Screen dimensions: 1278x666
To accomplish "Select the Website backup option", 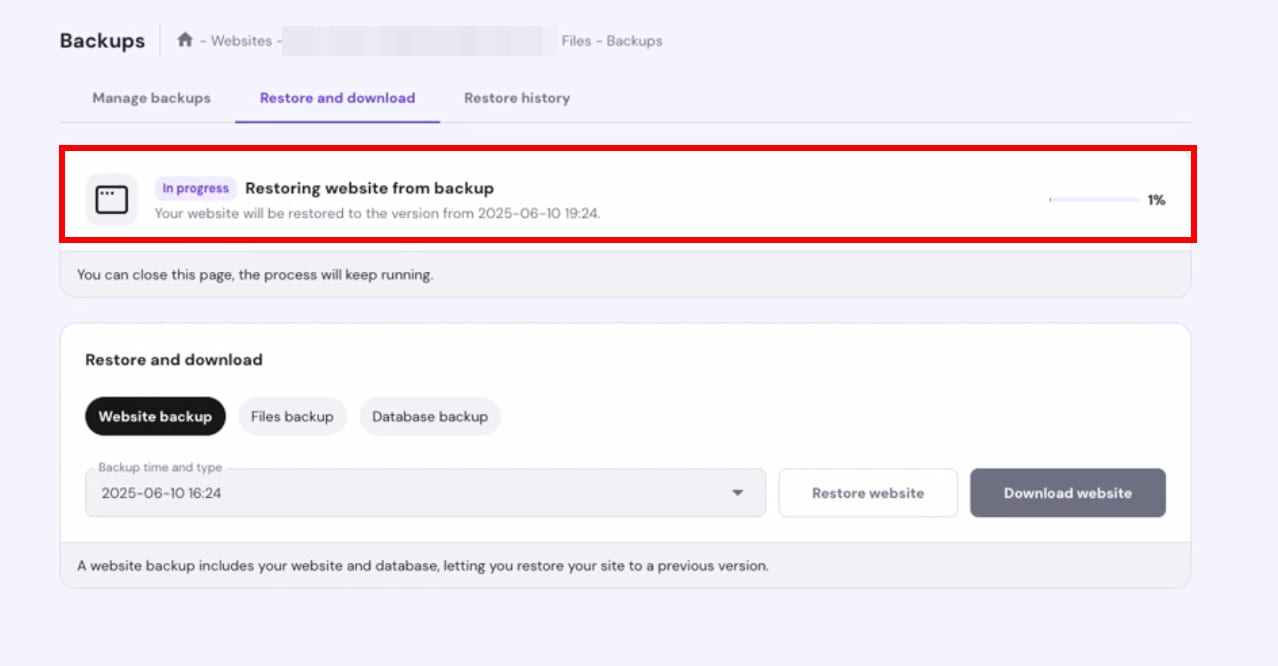I will click(155, 417).
